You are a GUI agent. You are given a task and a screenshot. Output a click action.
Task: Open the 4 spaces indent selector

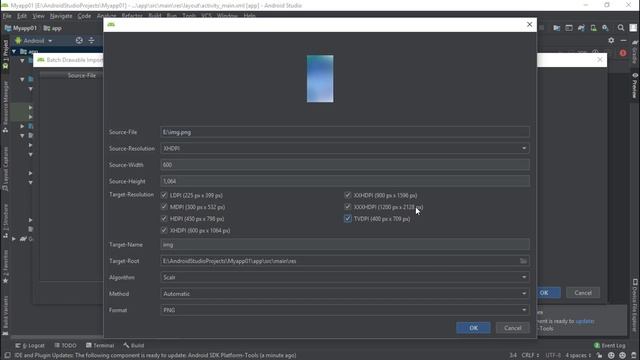[578, 355]
